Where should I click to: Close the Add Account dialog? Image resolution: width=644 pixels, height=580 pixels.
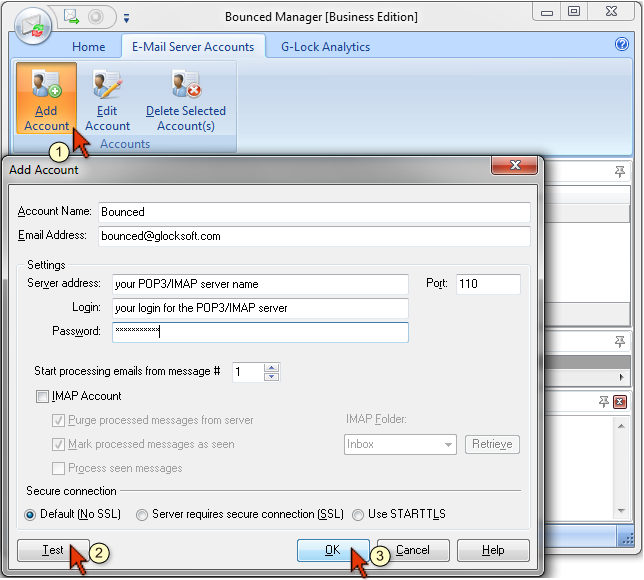[515, 165]
